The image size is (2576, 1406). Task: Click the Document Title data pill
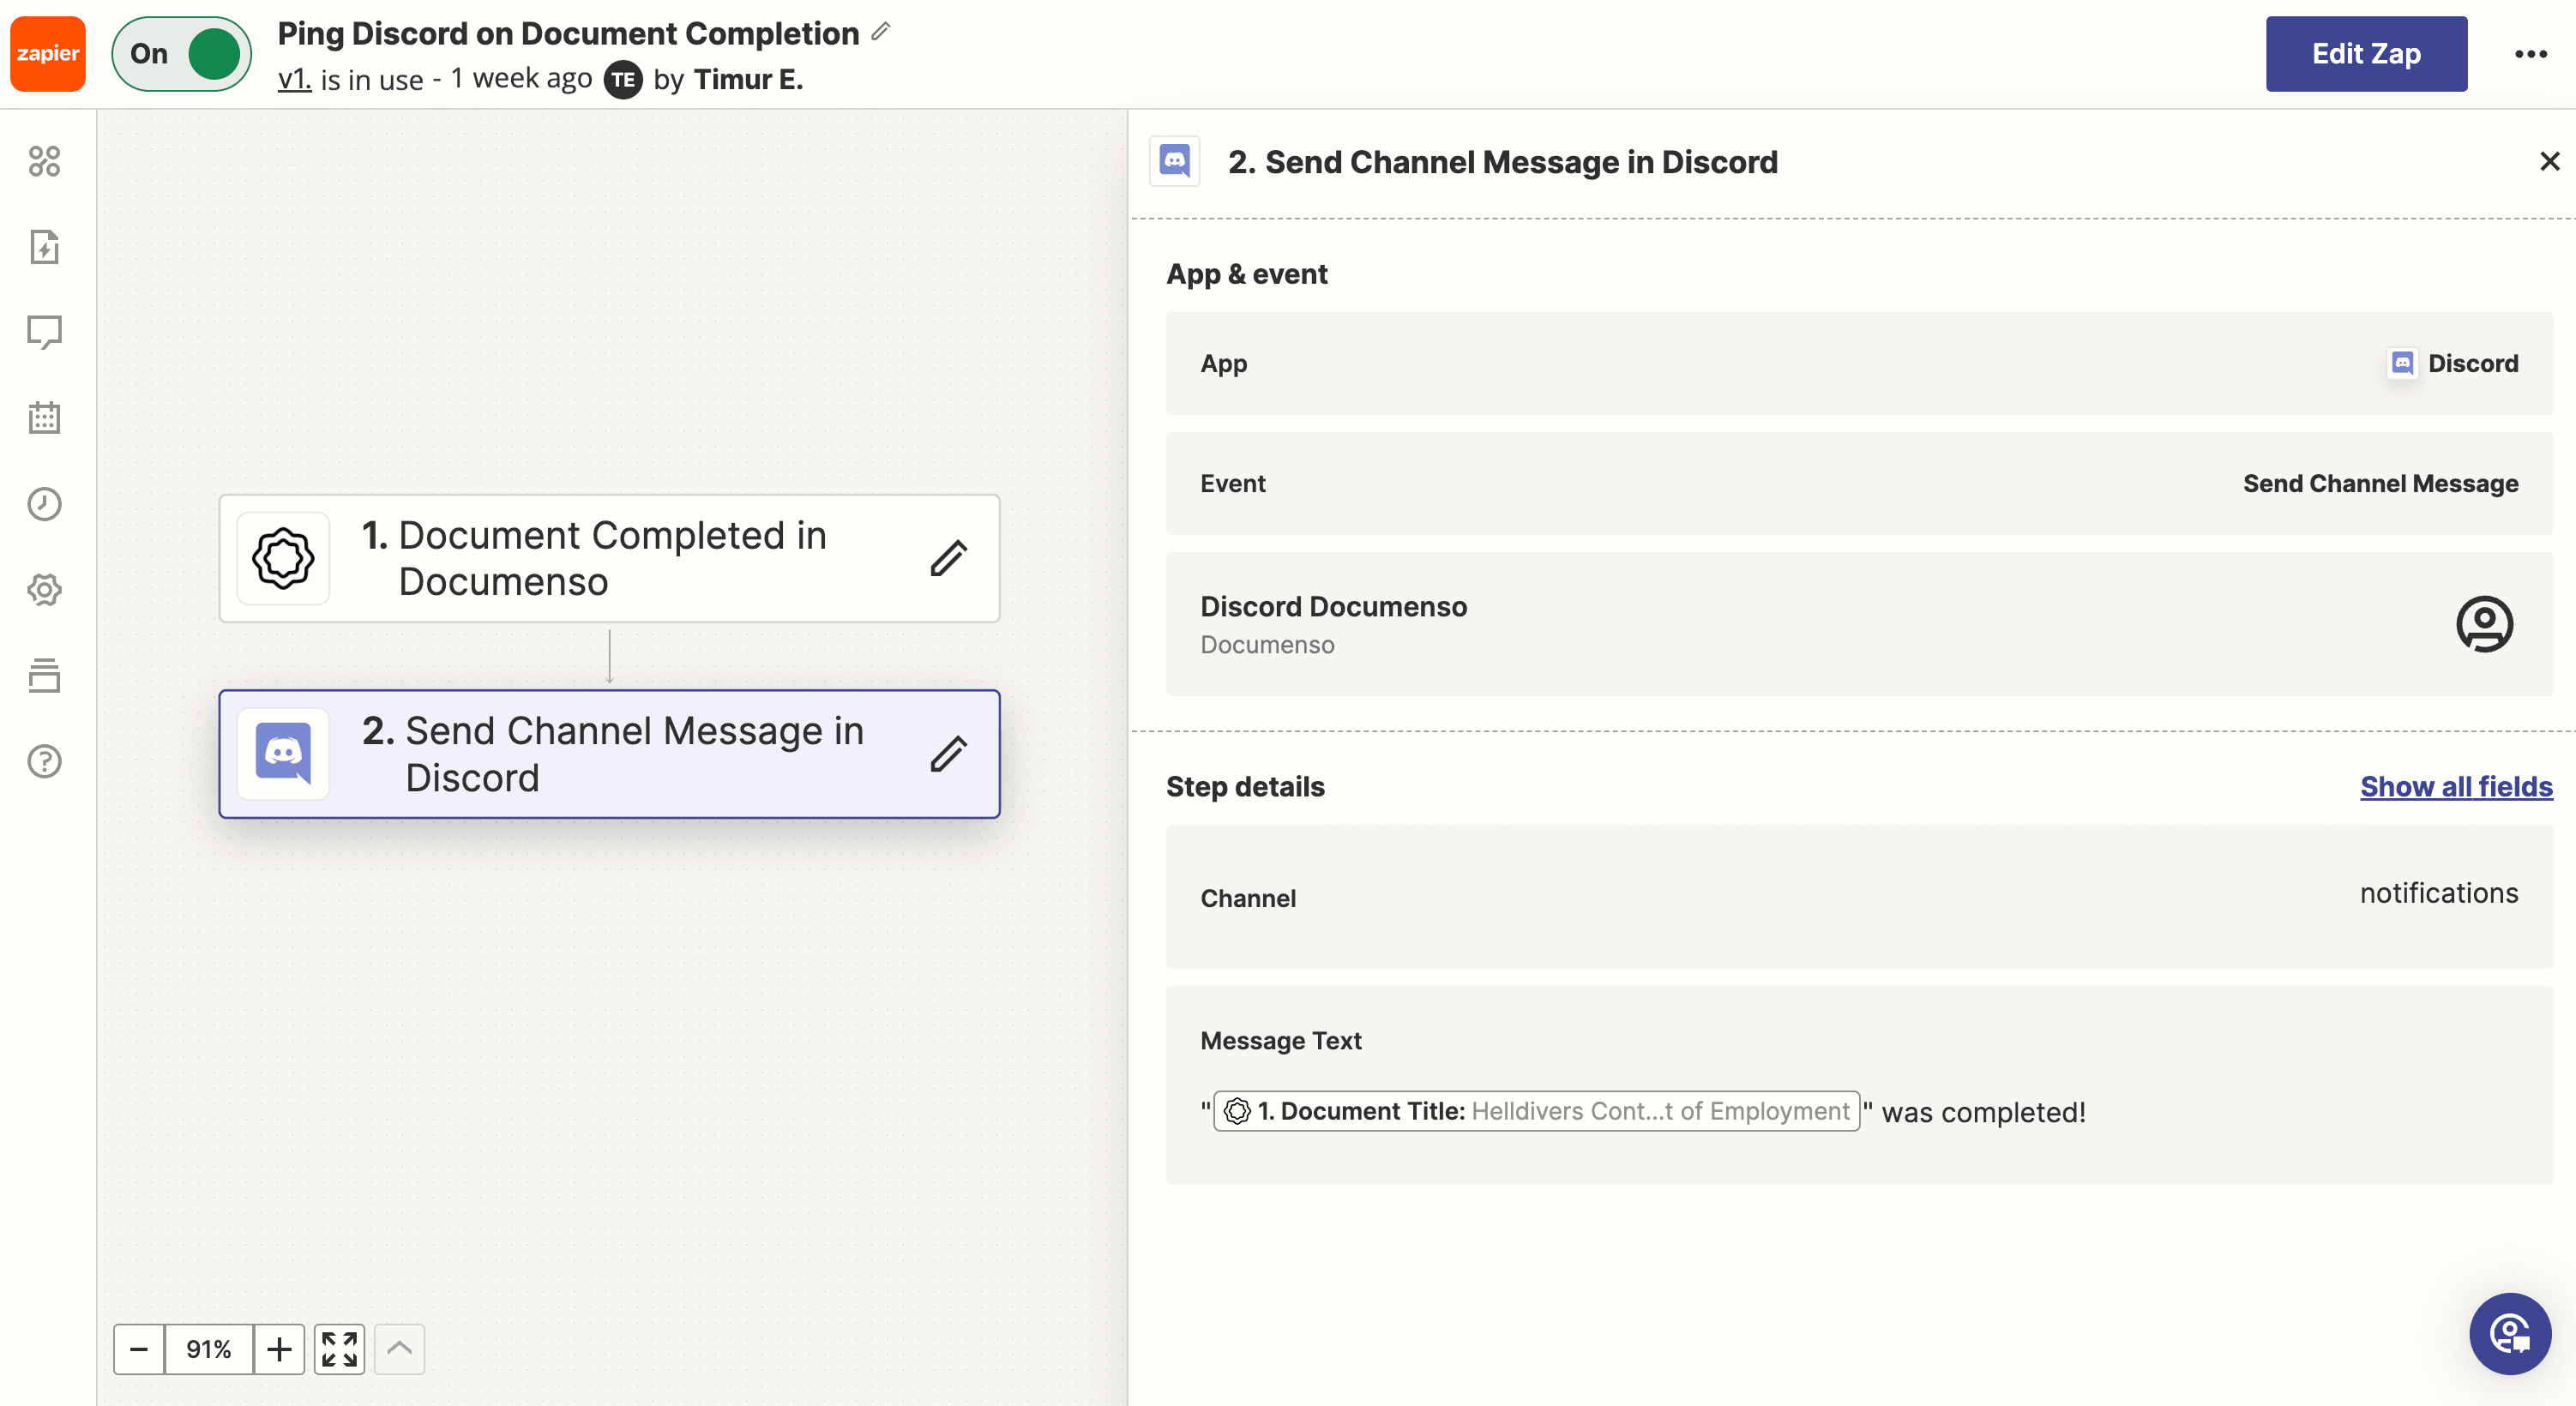tap(1536, 1111)
